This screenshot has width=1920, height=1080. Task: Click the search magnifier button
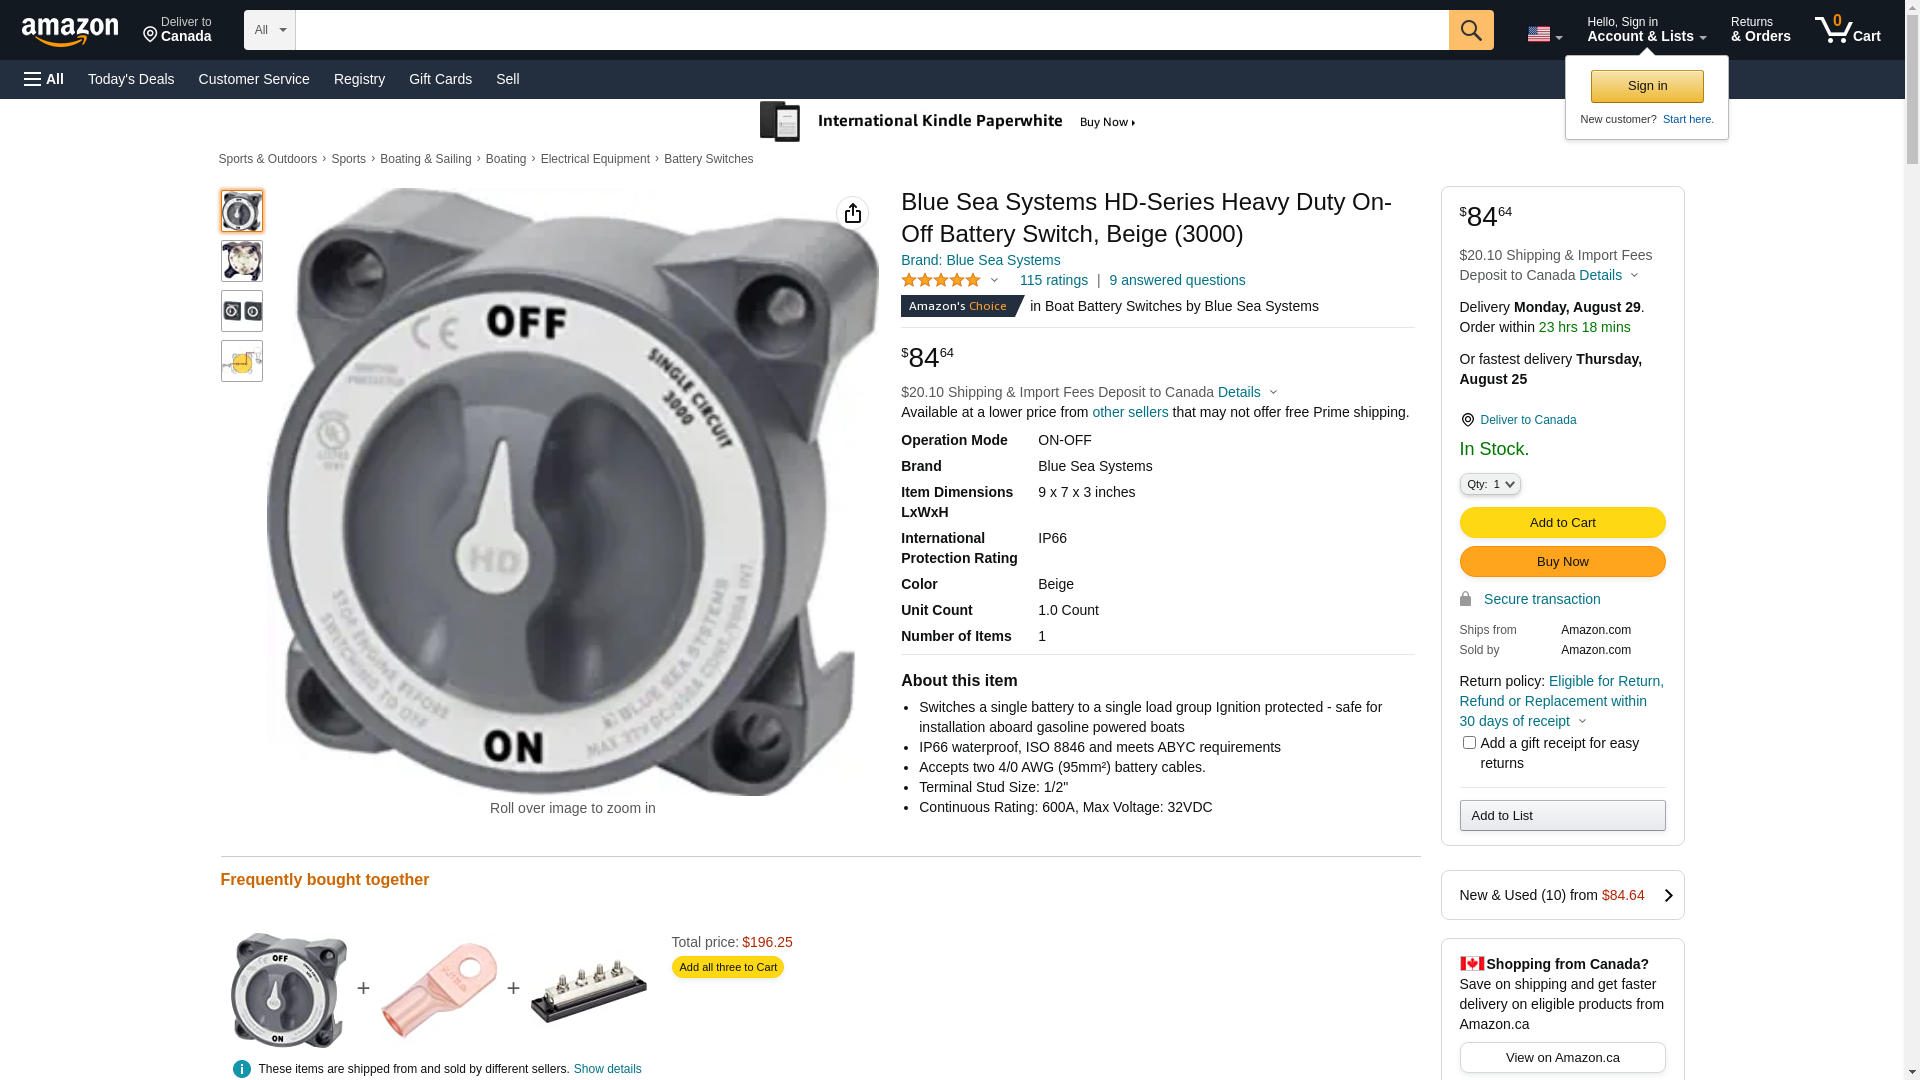pyautogui.click(x=1470, y=30)
